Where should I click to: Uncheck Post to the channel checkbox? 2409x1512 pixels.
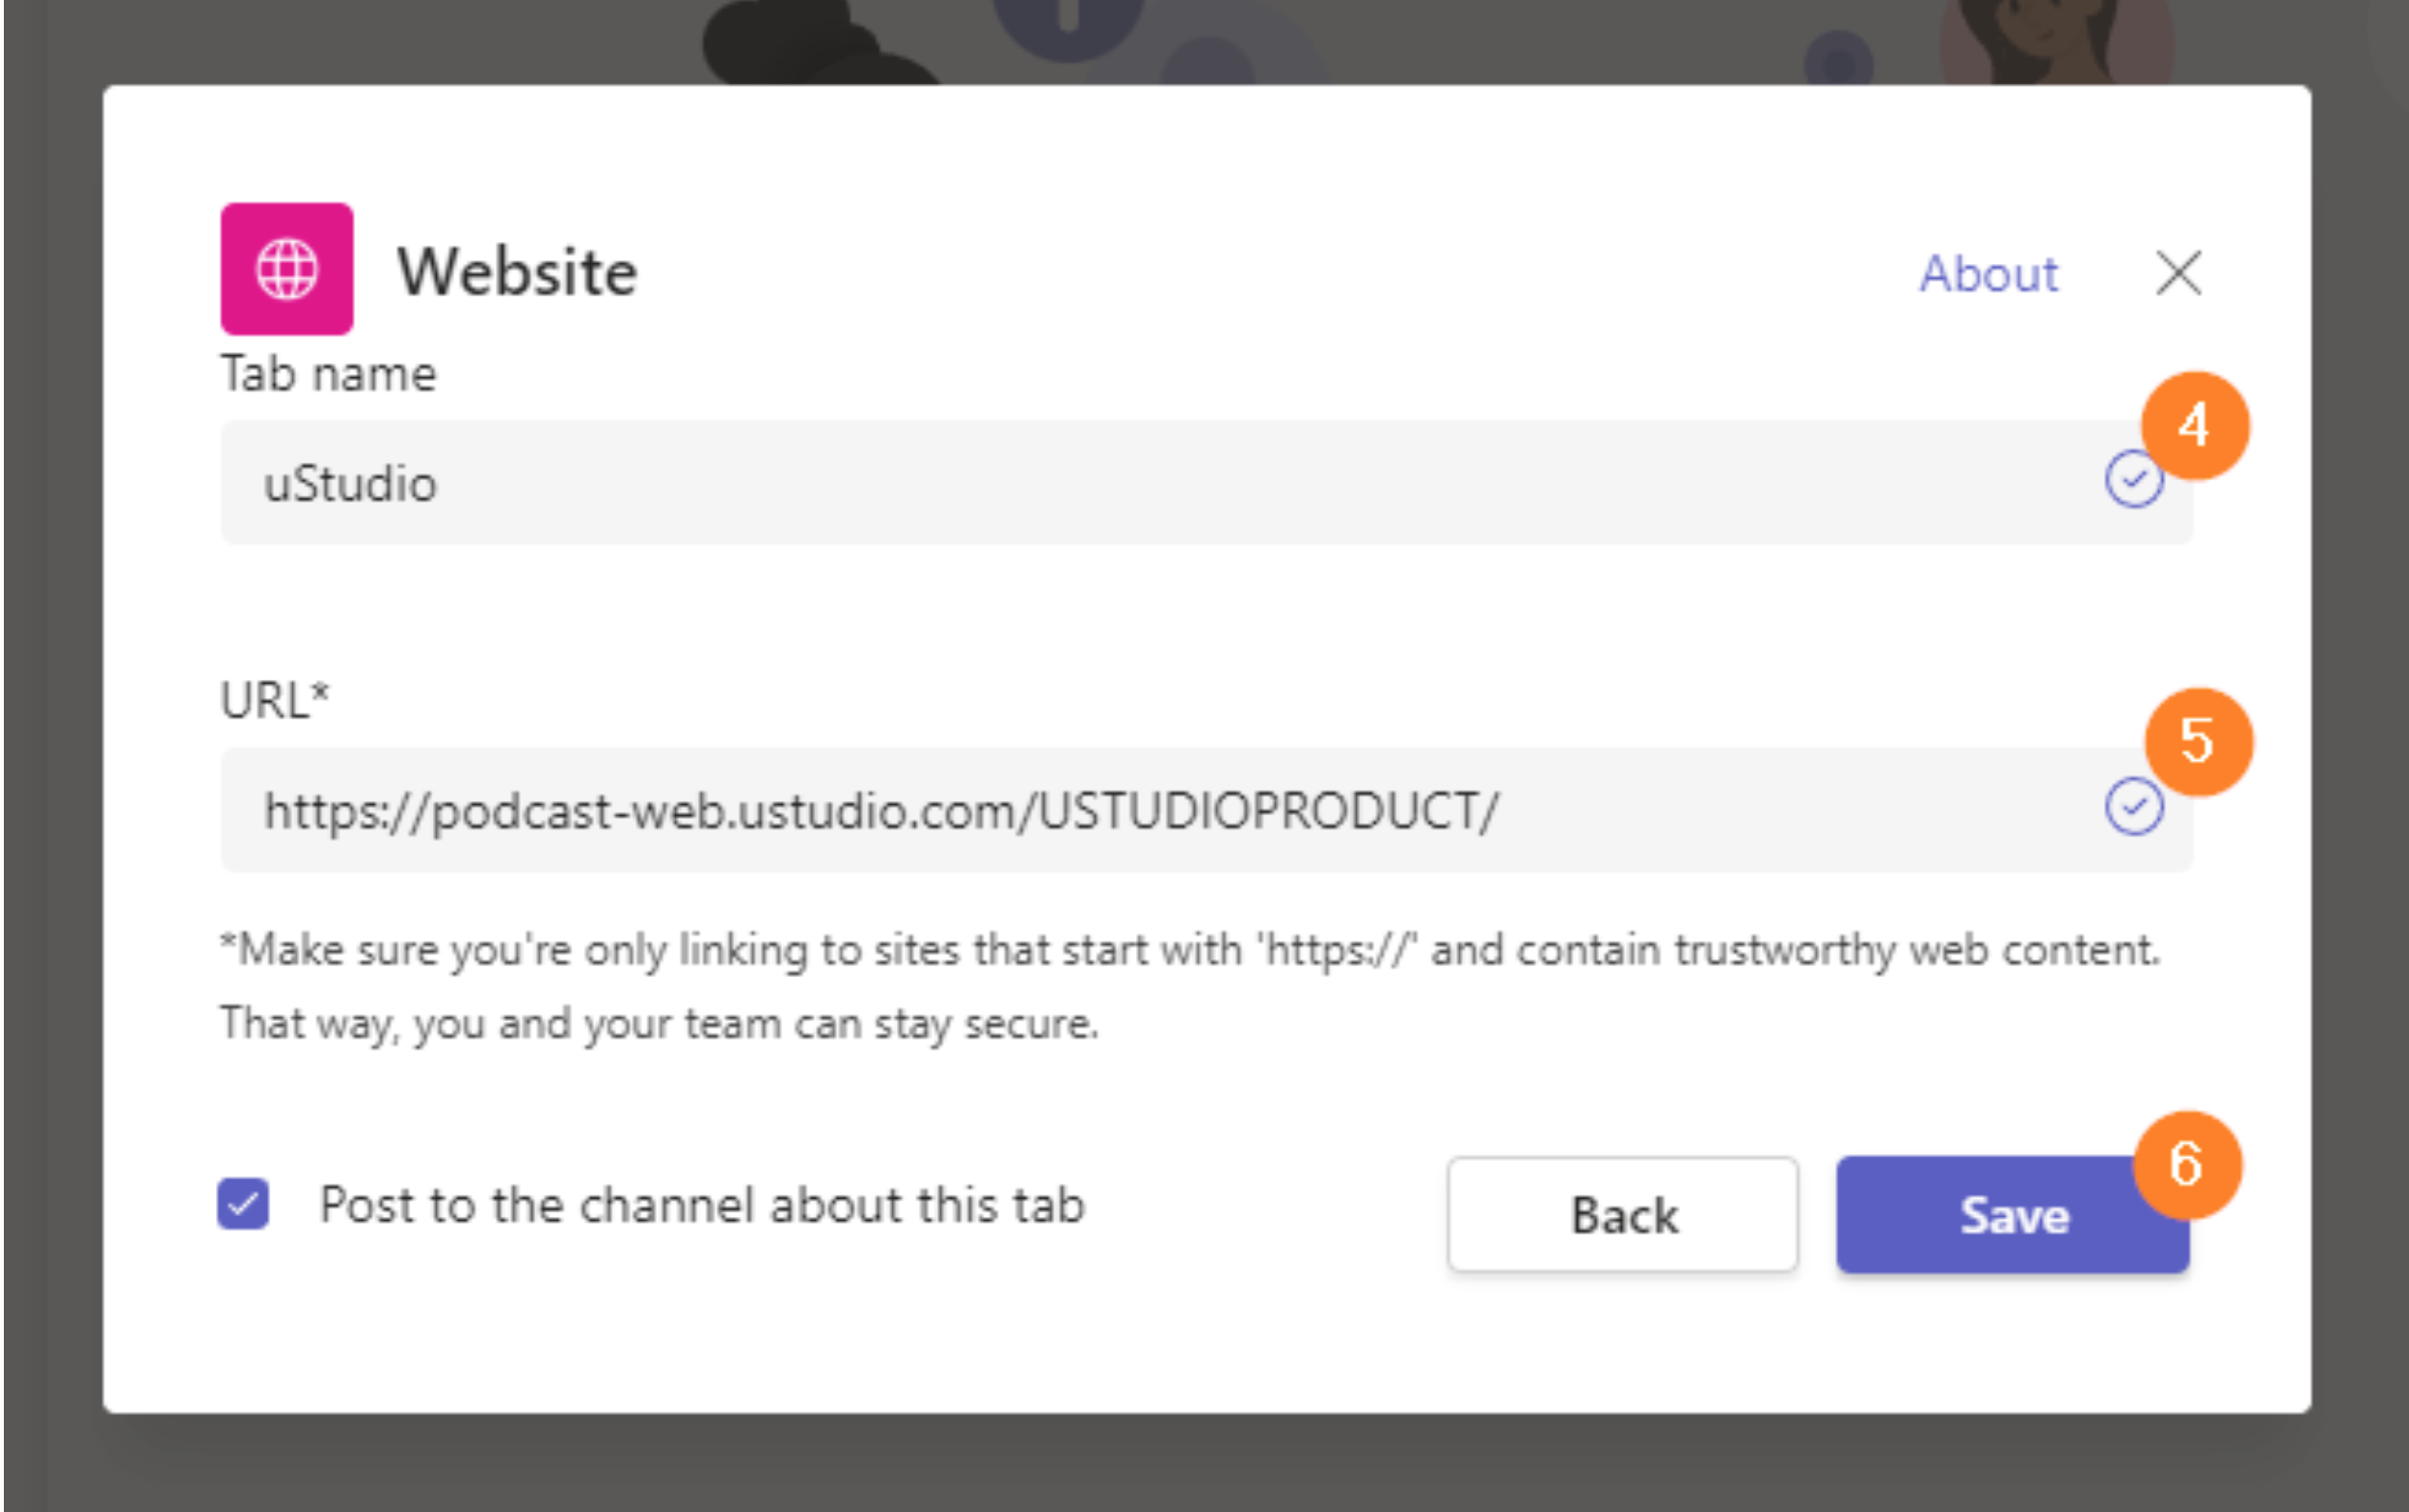click(x=243, y=1203)
